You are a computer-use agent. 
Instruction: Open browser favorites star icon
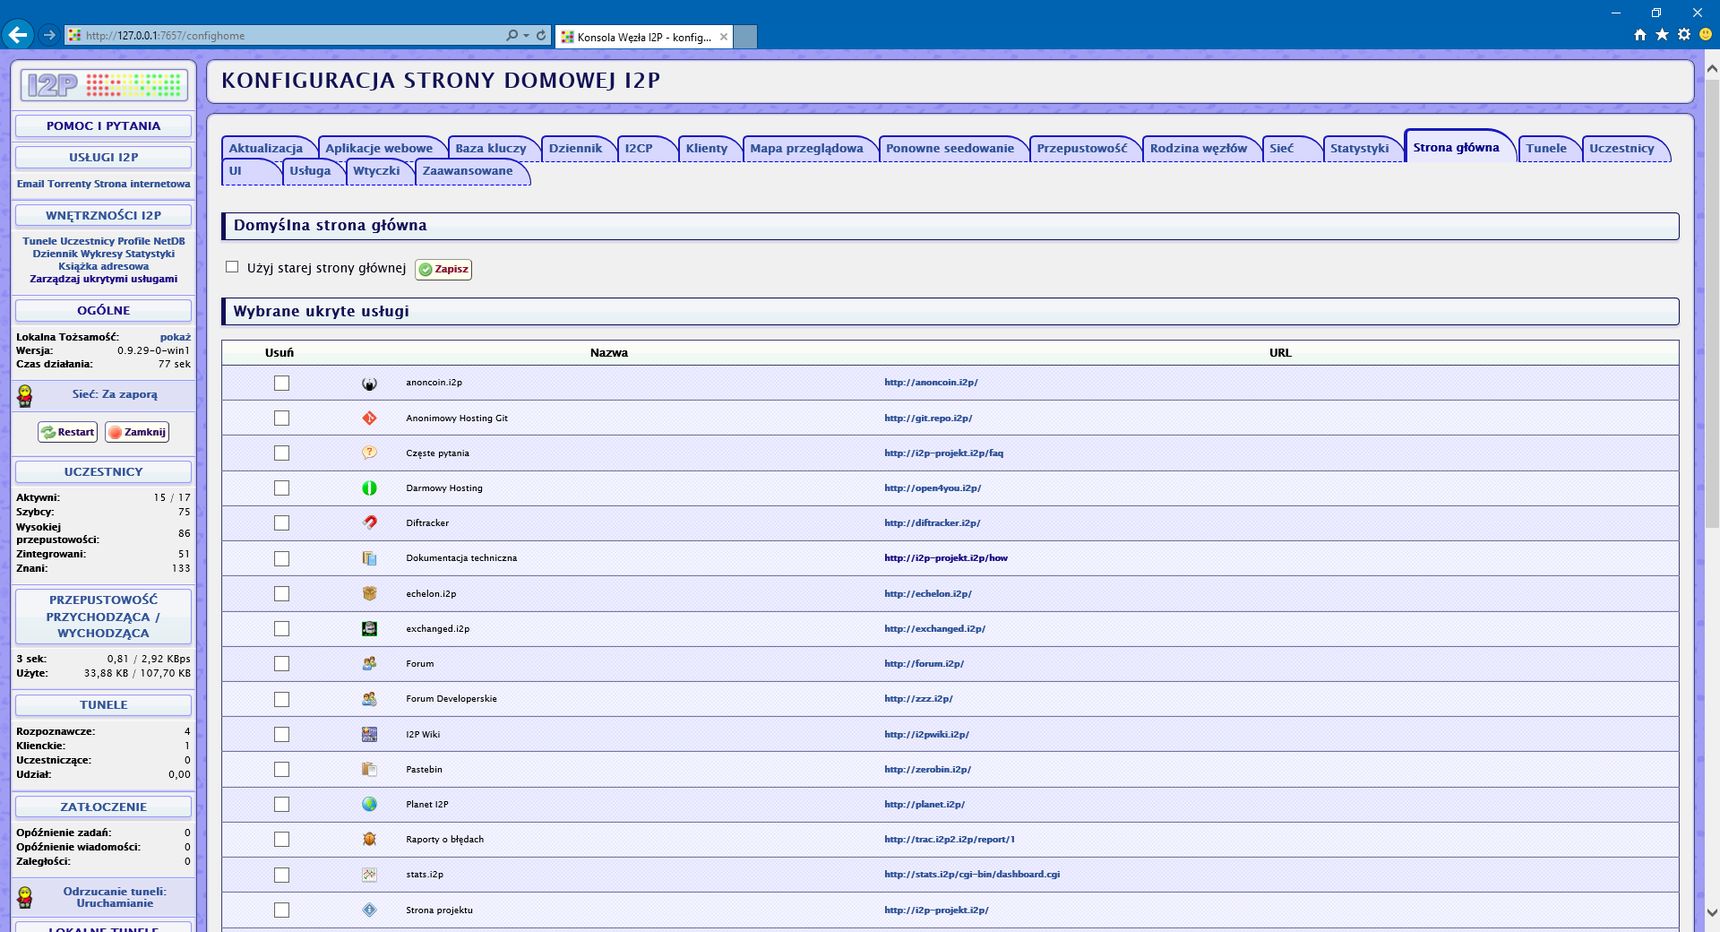point(1662,35)
